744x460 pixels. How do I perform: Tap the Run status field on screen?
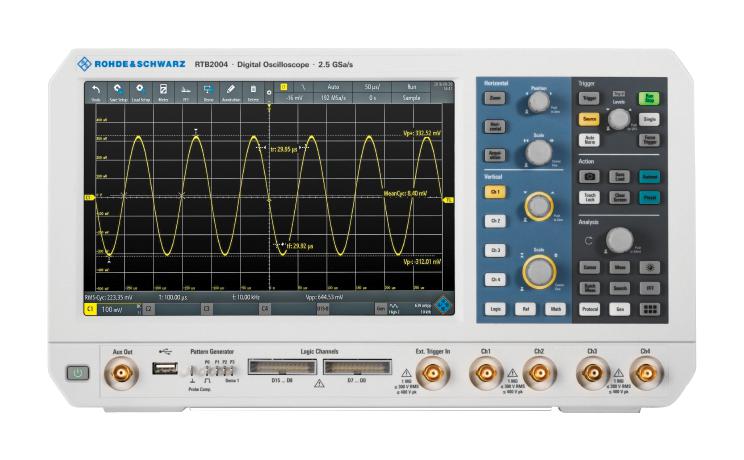click(411, 87)
